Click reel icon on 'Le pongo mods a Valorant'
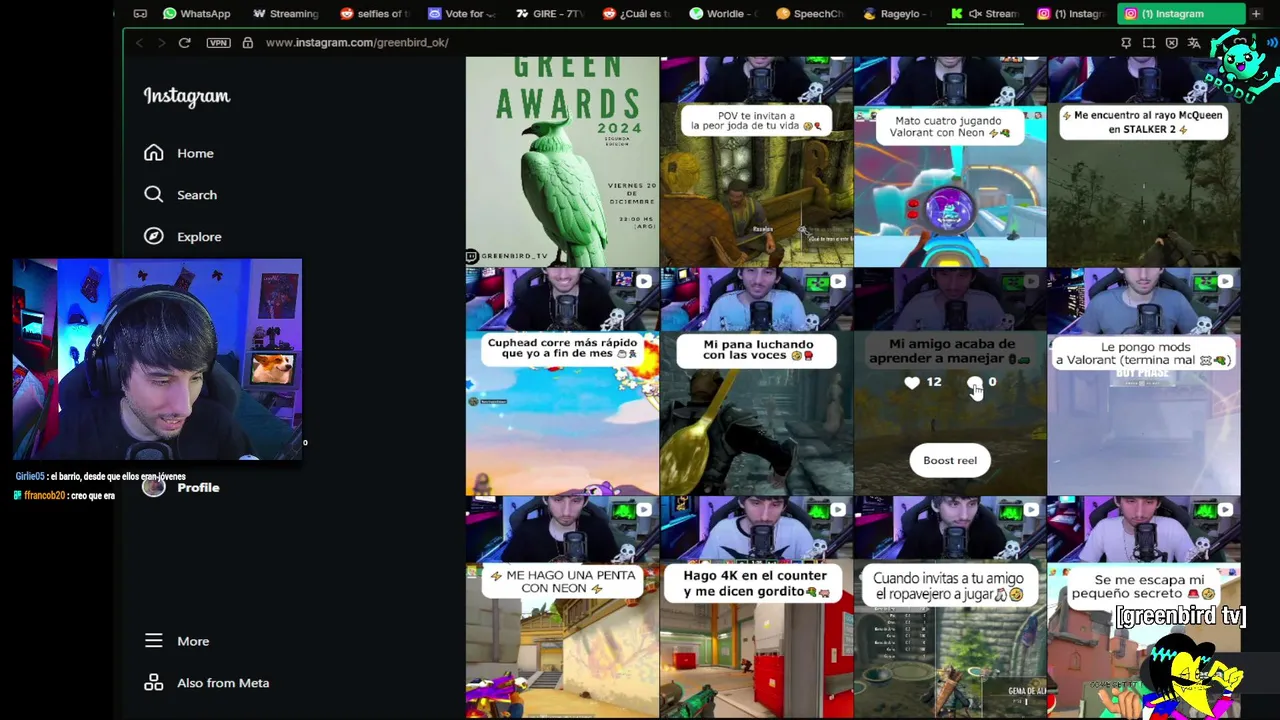The height and width of the screenshot is (720, 1280). [x=1225, y=282]
